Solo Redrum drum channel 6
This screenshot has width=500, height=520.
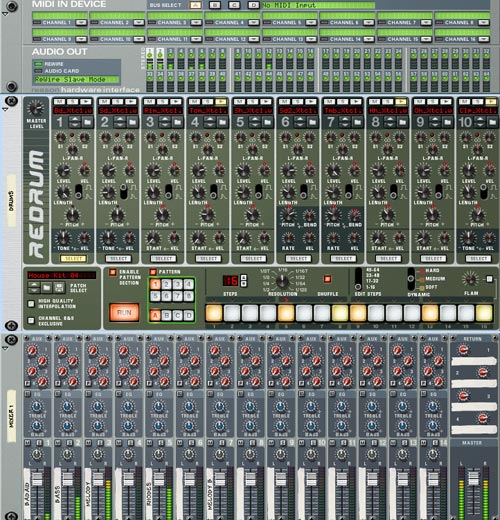pos(297,101)
